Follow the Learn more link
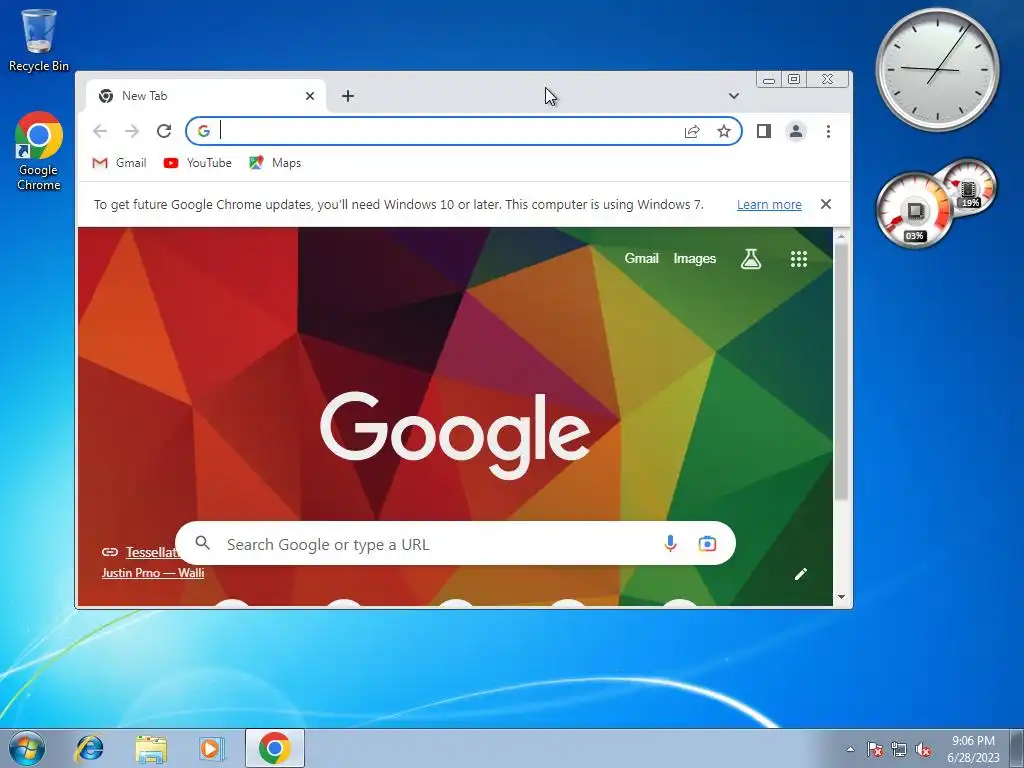 click(x=769, y=204)
